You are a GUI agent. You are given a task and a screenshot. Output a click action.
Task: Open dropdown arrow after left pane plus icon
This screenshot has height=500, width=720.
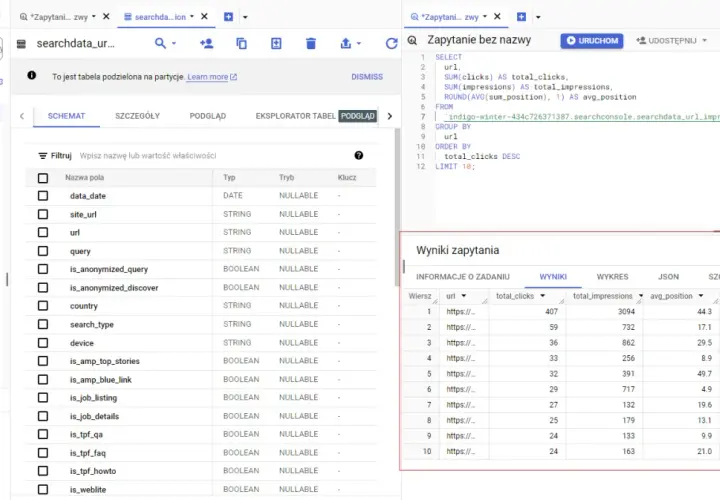tap(245, 17)
